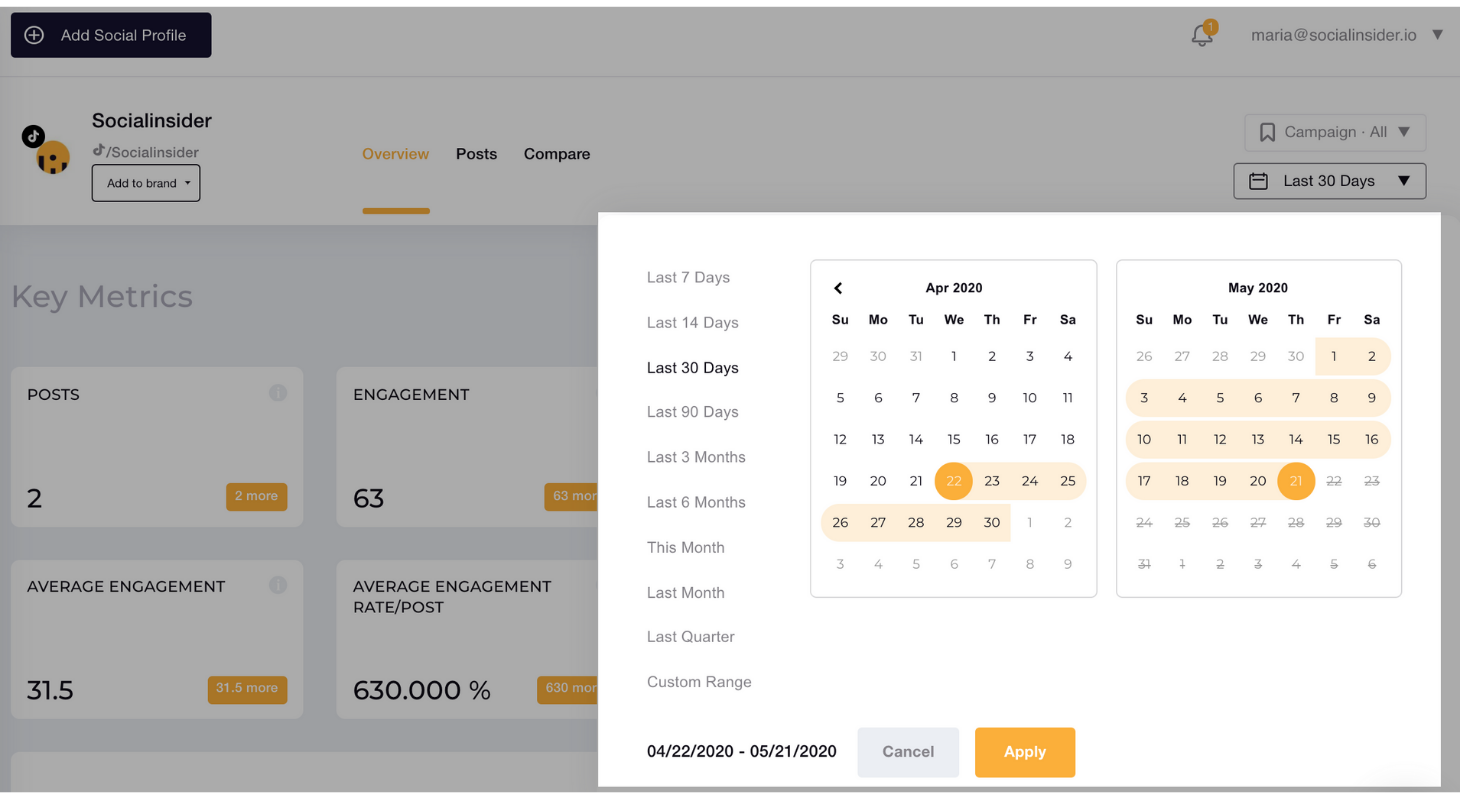This screenshot has height=800, width=1460.
Task: Pick April 26 in the Apr 2020 calendar
Action: tap(840, 522)
